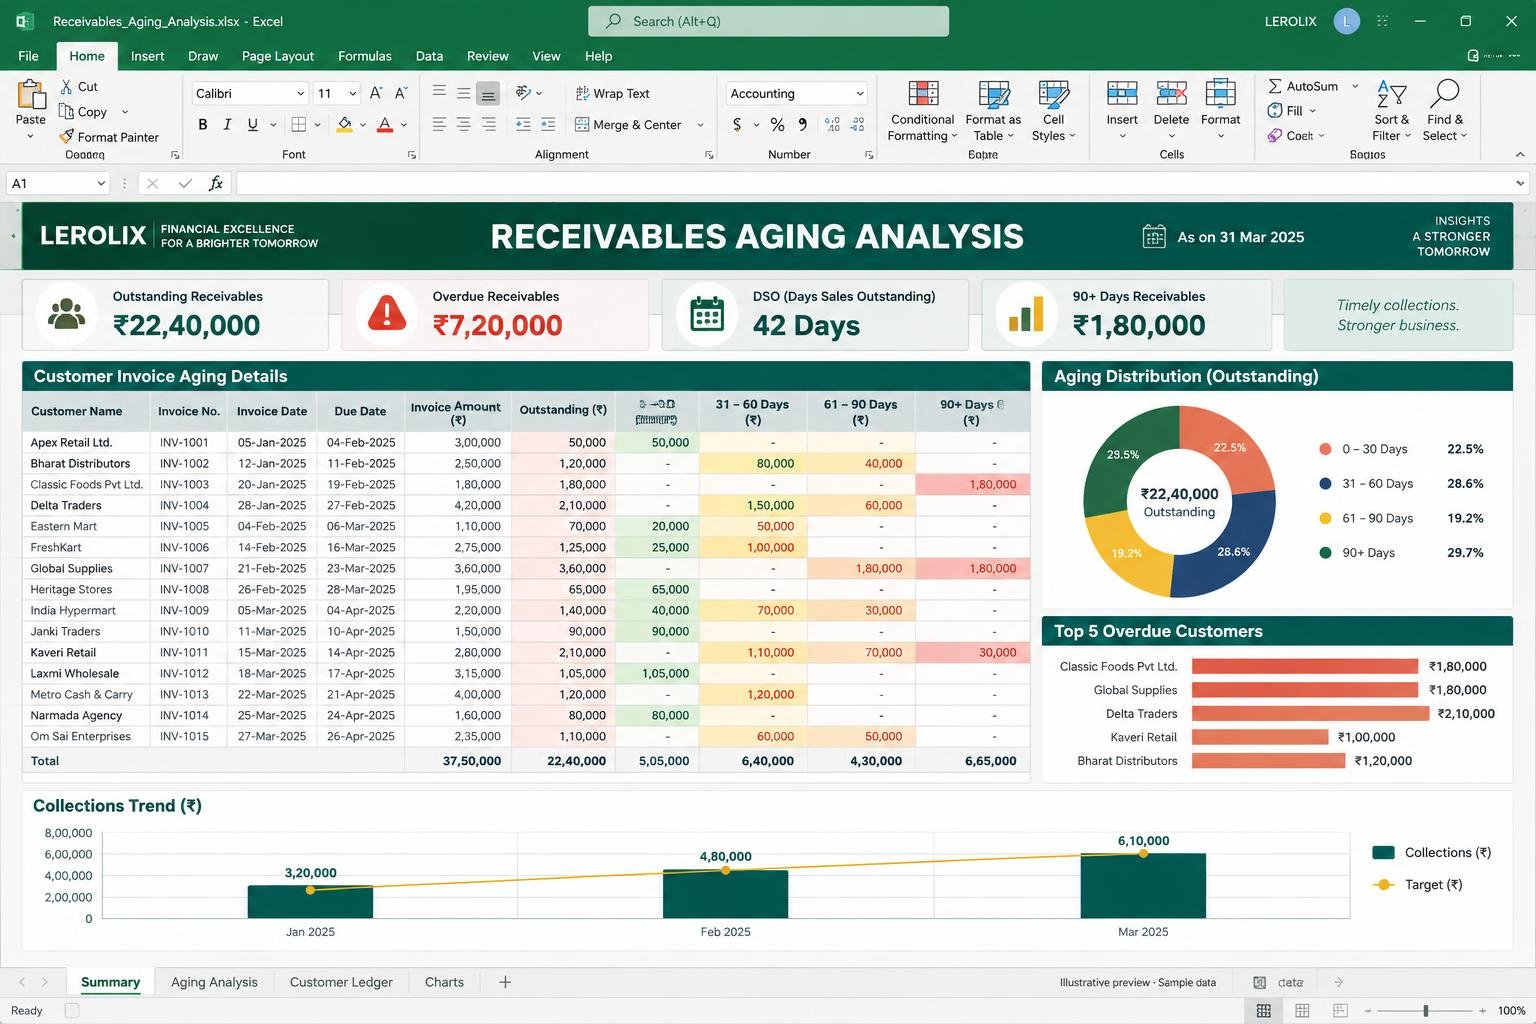Switch to the Customer Ledger sheet
The image size is (1536, 1024).
(x=341, y=982)
